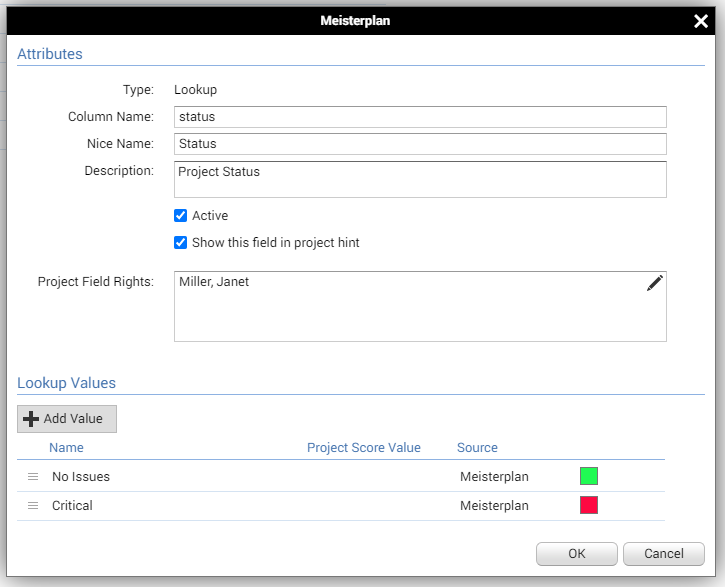725x587 pixels.
Task: Click the Attributes section heading
Action: pos(50,54)
